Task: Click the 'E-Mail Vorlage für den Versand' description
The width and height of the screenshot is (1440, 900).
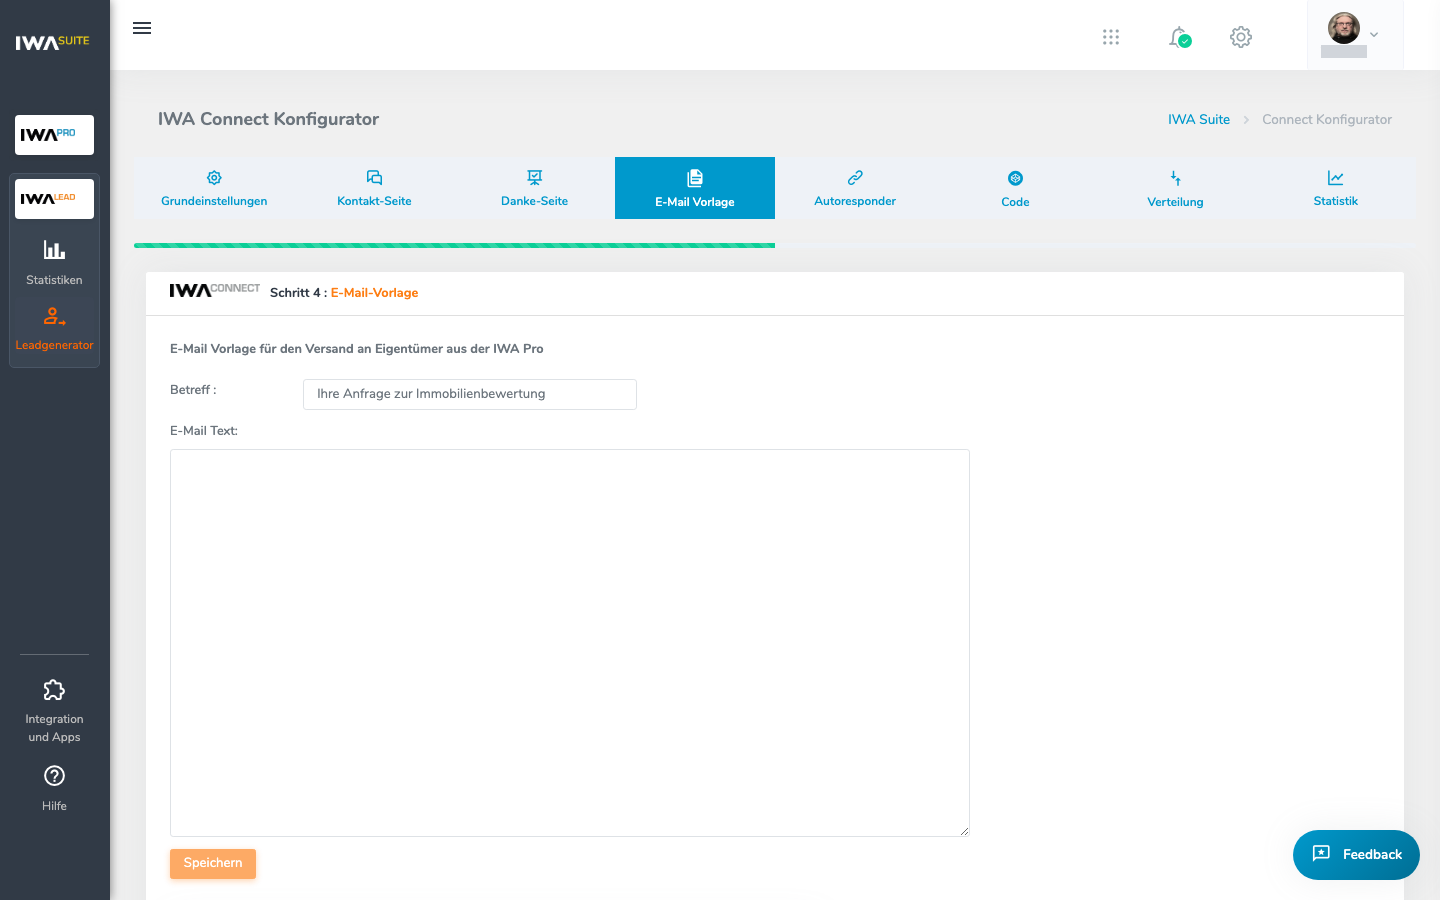Action: (357, 349)
